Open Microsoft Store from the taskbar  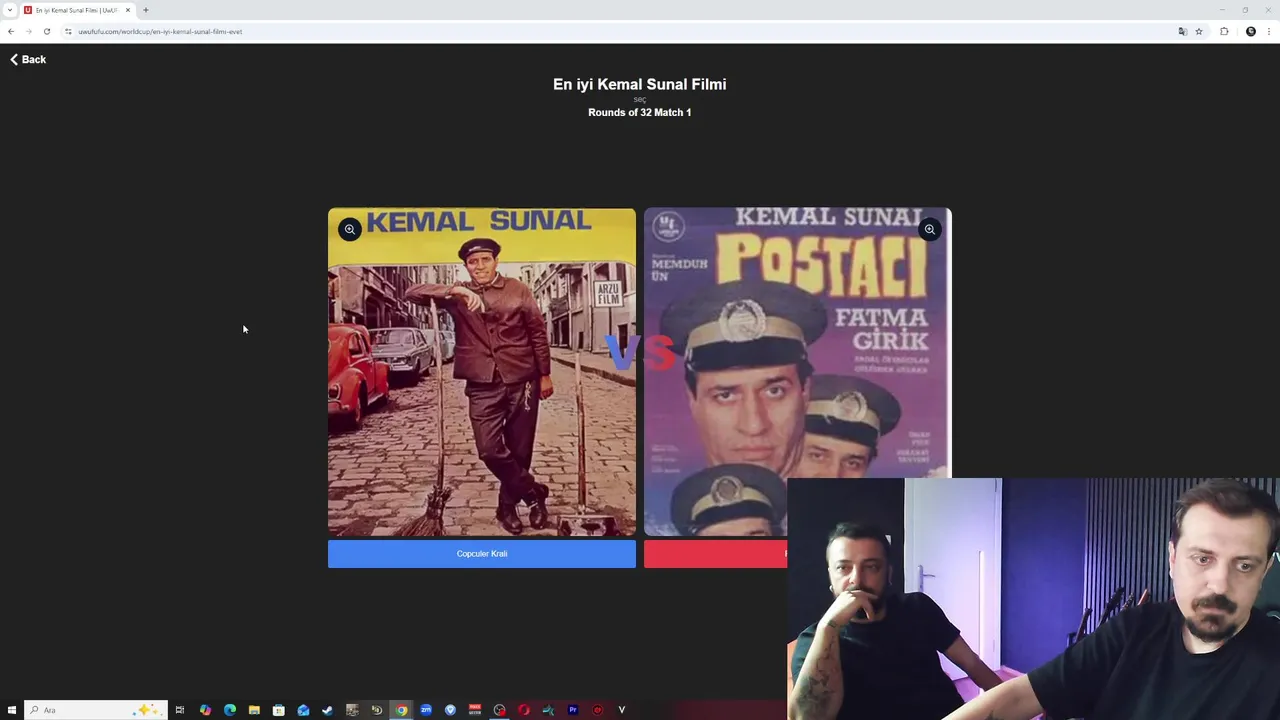point(279,710)
